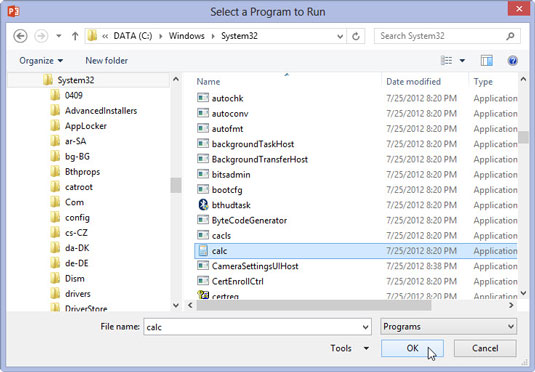Select the ar-SA folder

[x=75, y=141]
